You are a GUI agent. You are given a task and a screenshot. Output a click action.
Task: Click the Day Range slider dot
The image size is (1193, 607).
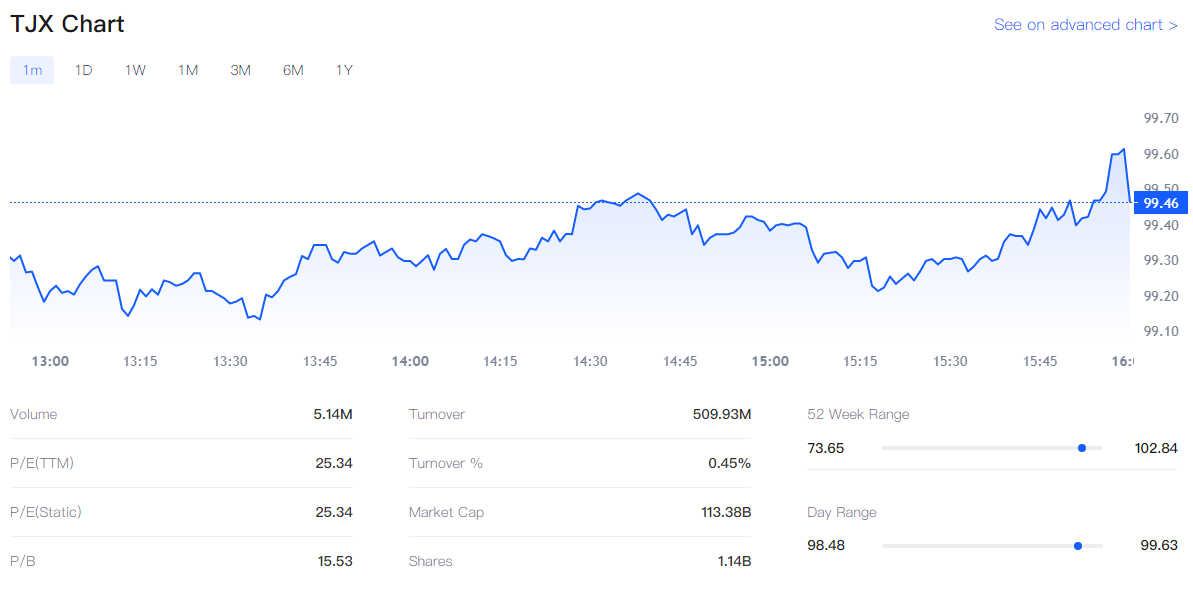click(1077, 546)
